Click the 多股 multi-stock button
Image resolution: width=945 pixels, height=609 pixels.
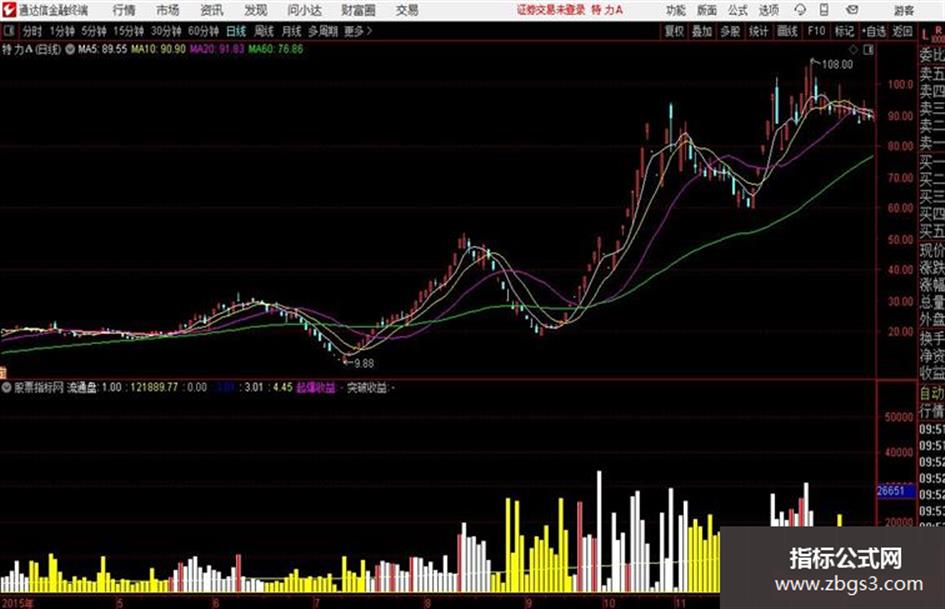730,31
